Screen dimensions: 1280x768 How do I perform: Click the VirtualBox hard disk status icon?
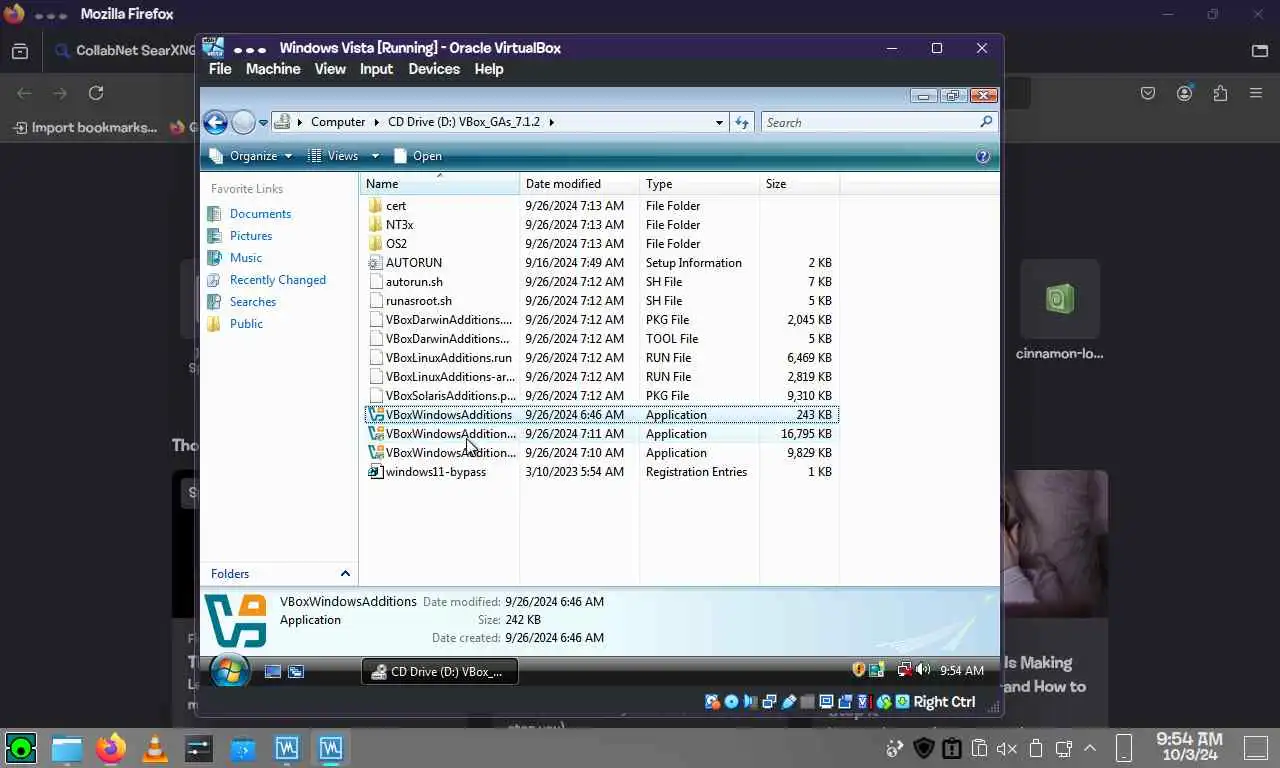[x=711, y=702]
